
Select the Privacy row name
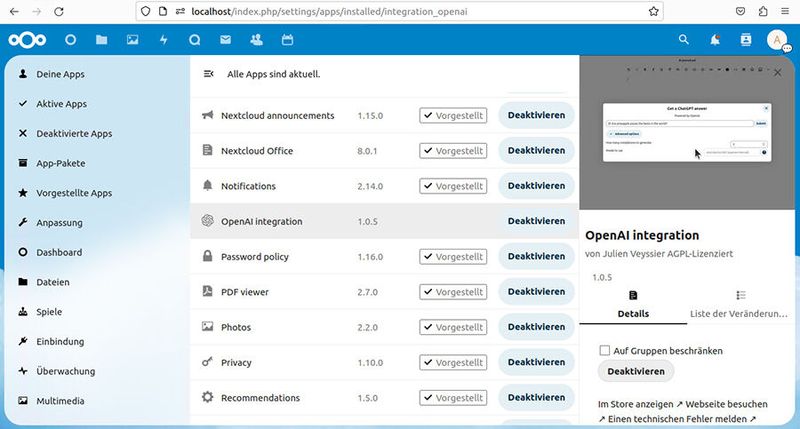coord(236,363)
